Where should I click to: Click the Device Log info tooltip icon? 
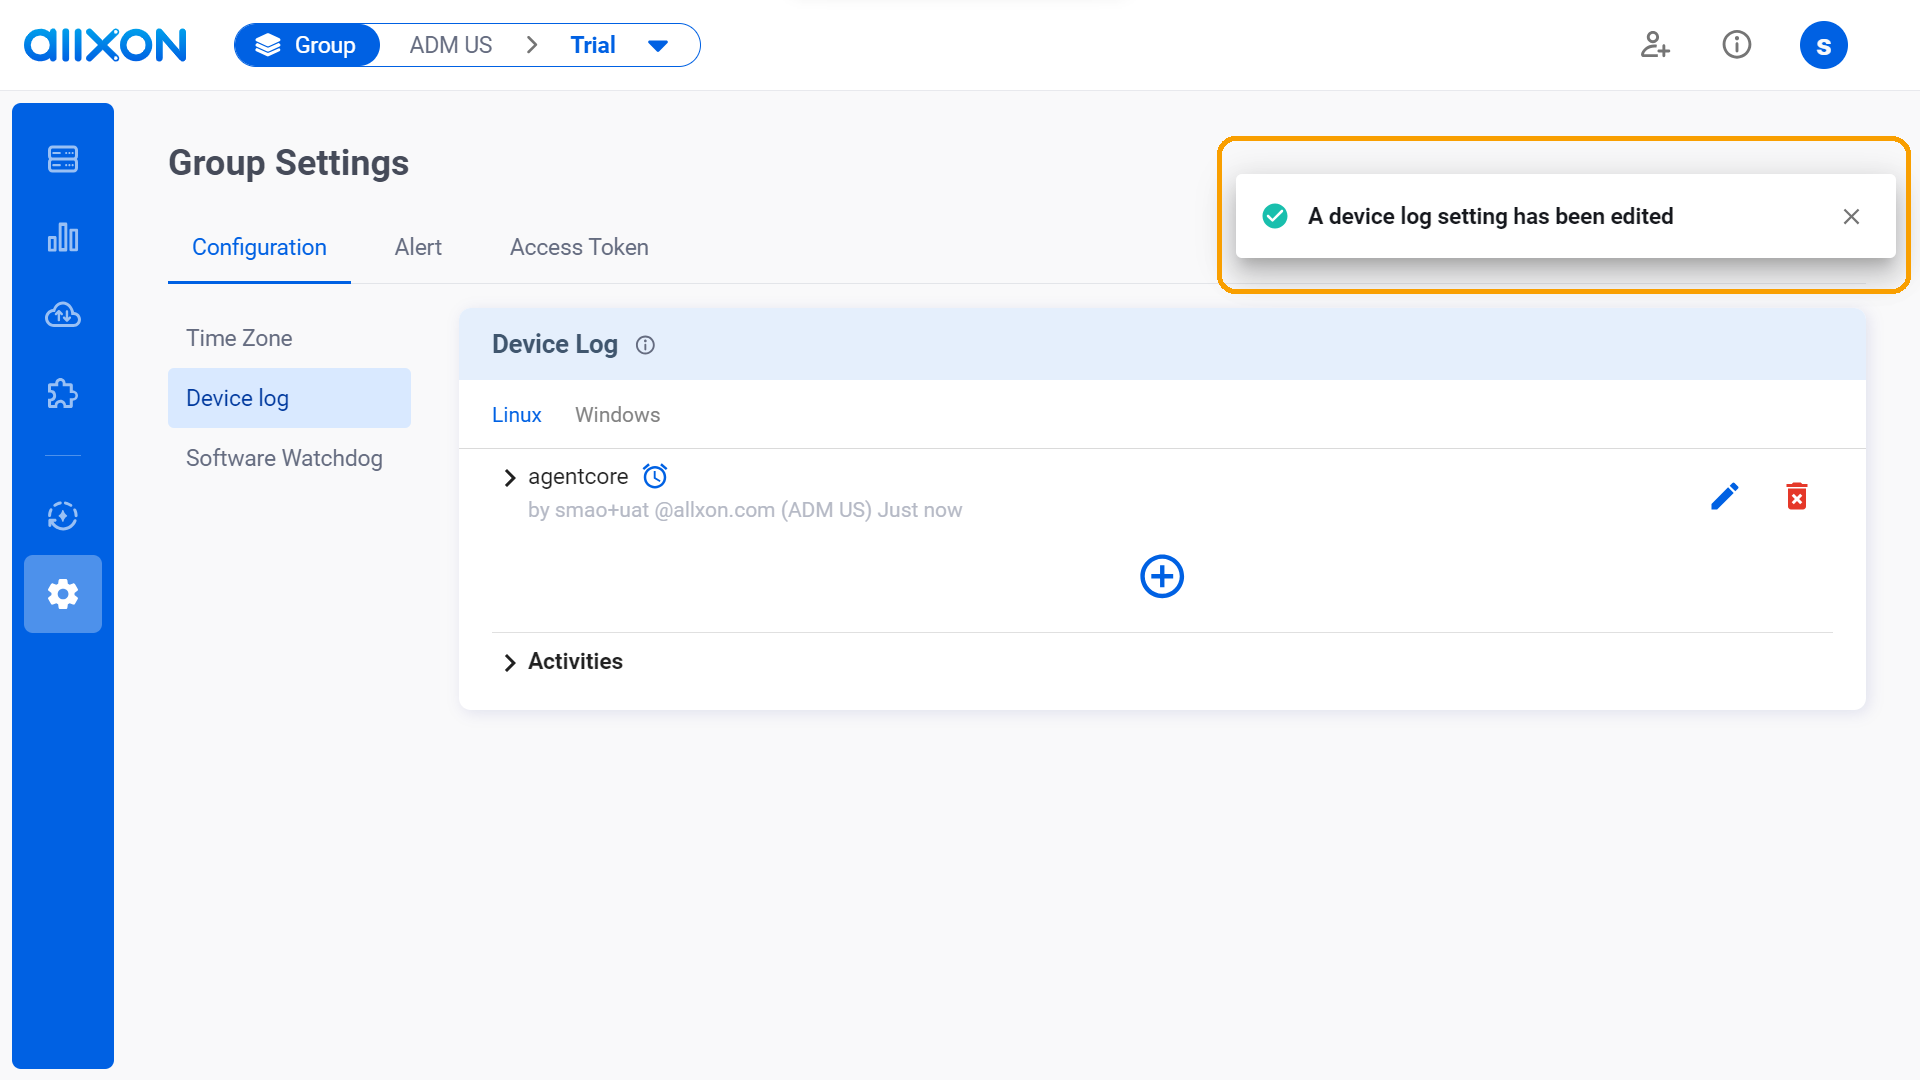[x=645, y=345]
